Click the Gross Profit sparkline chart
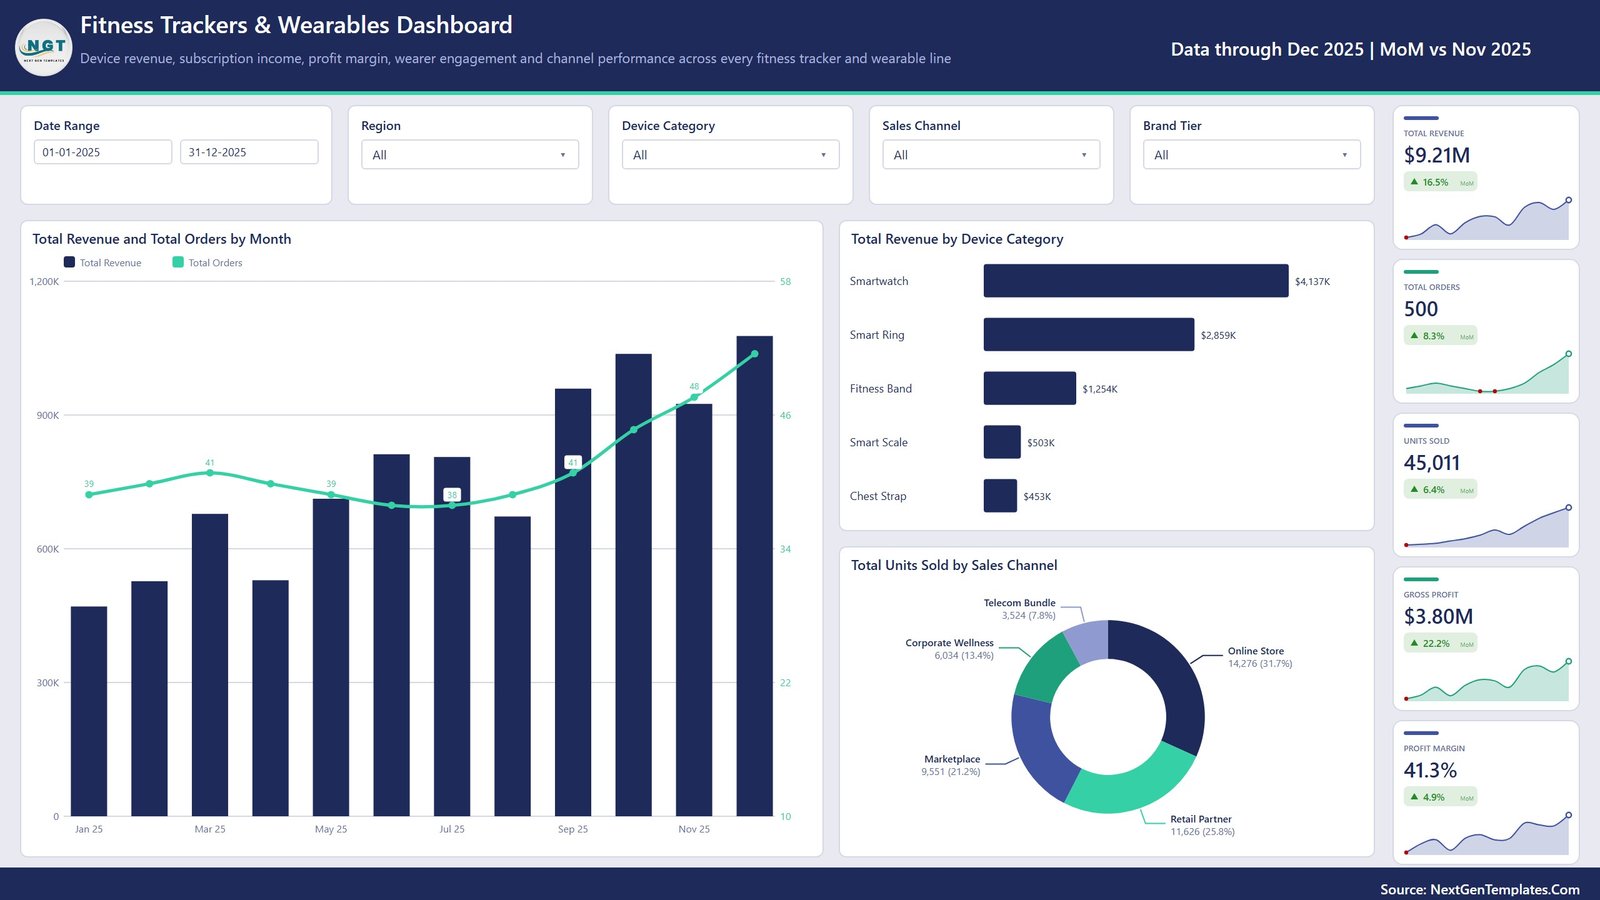1600x900 pixels. (x=1487, y=681)
